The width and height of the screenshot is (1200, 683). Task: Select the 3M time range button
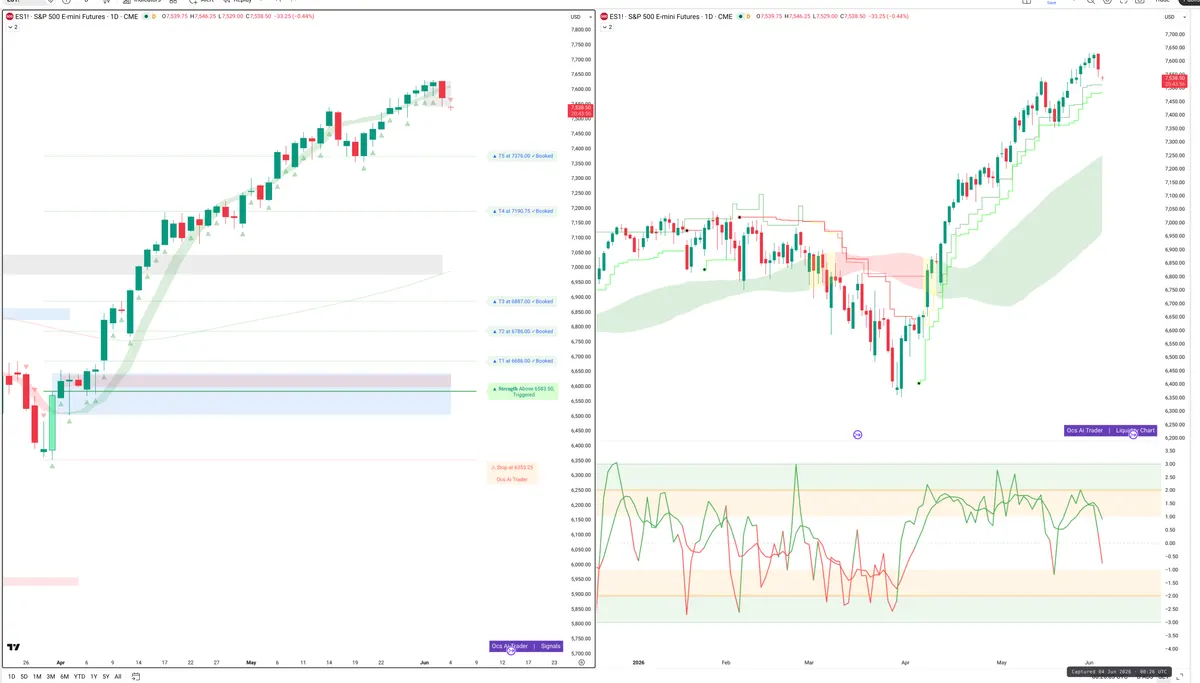[51, 677]
